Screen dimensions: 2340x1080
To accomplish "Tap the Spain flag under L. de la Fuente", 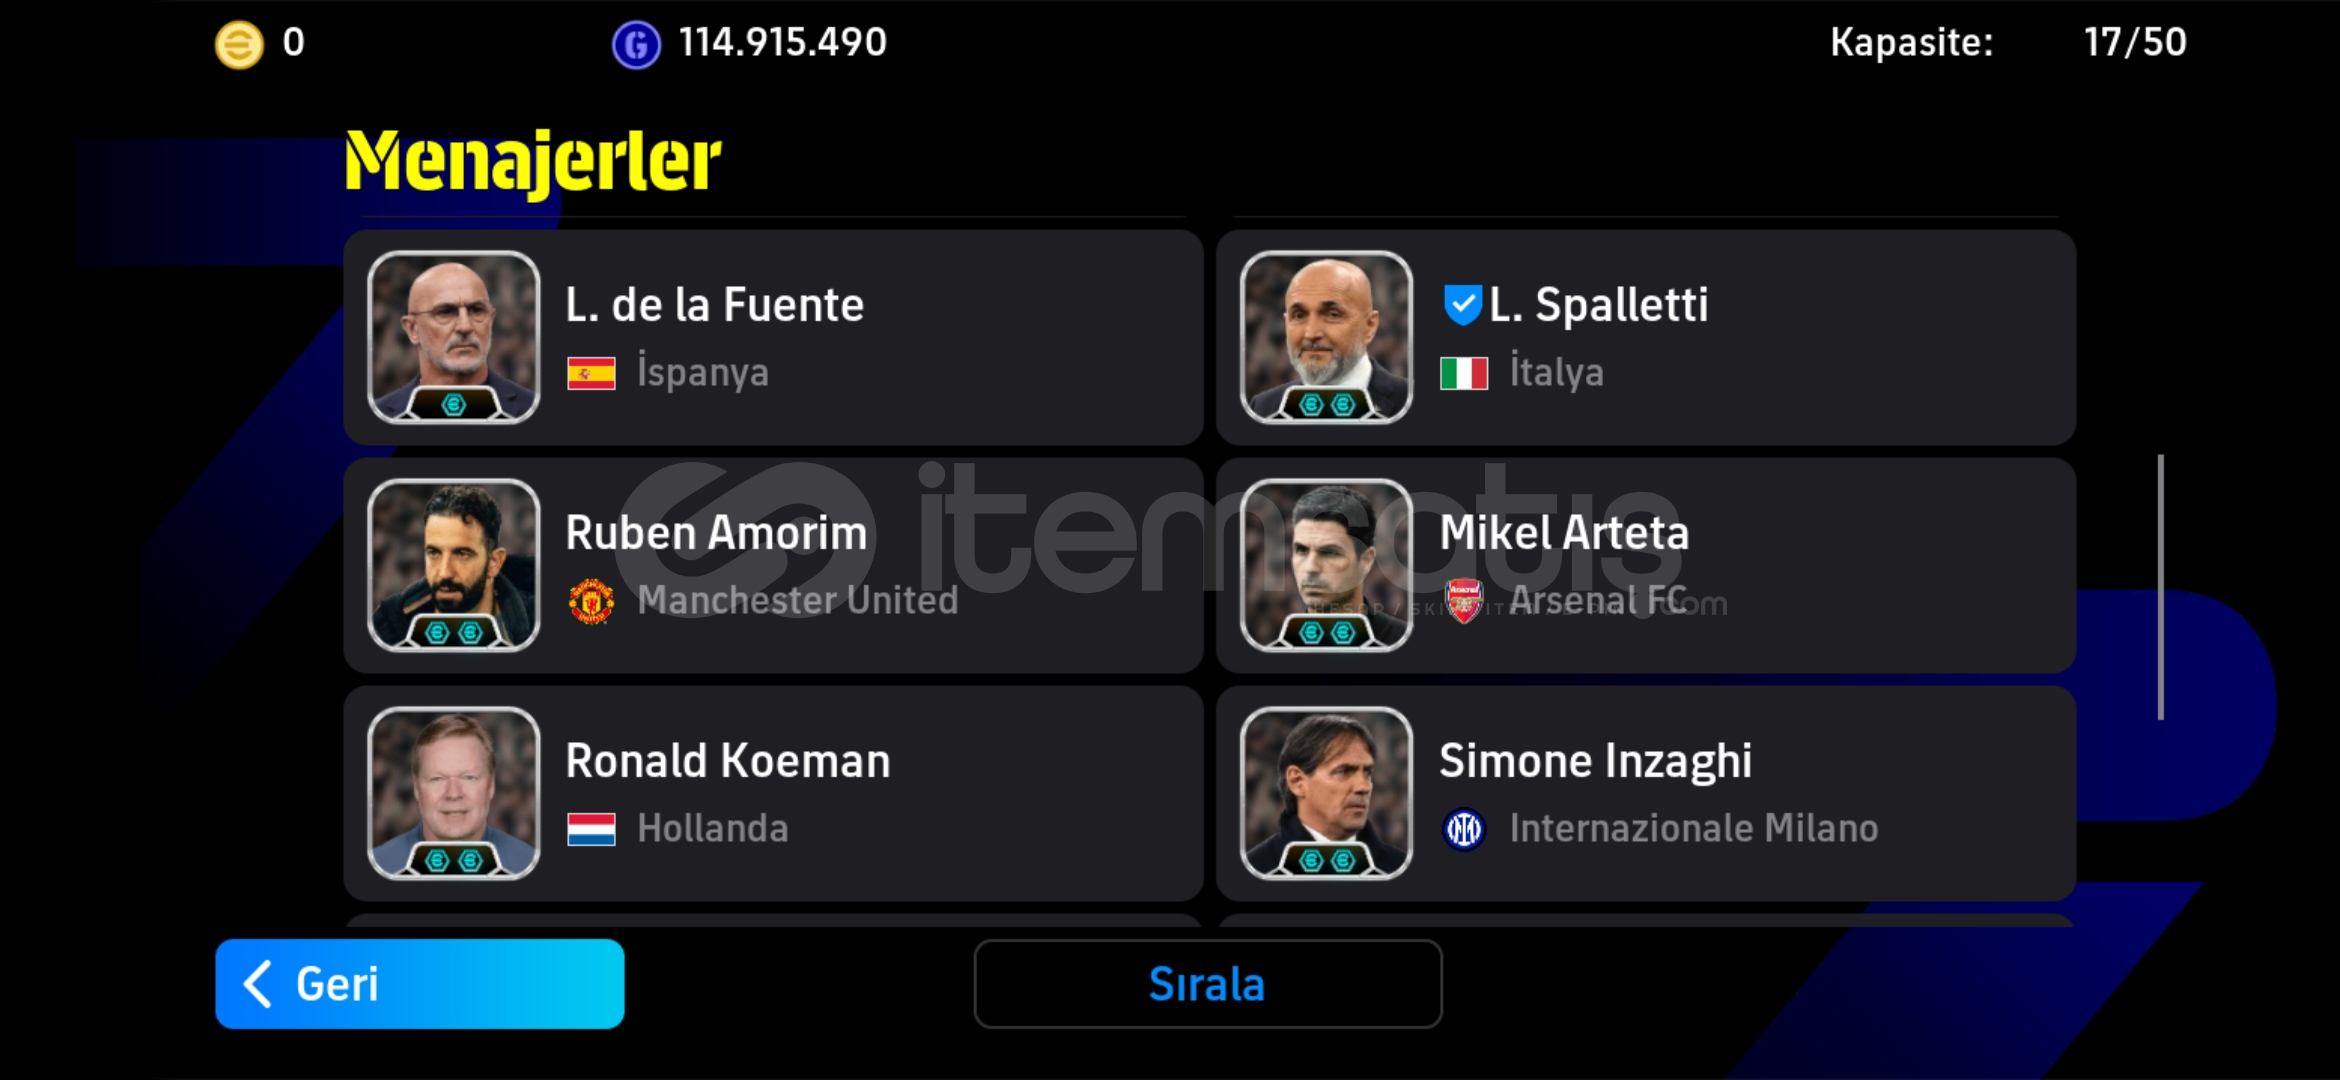I will point(591,374).
